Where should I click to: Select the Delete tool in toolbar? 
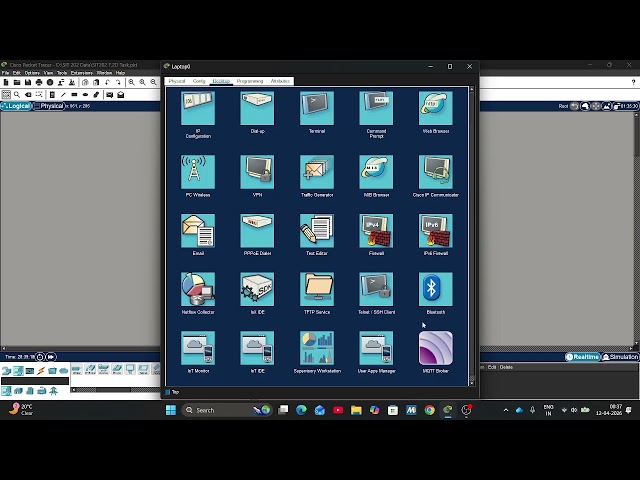click(28, 95)
